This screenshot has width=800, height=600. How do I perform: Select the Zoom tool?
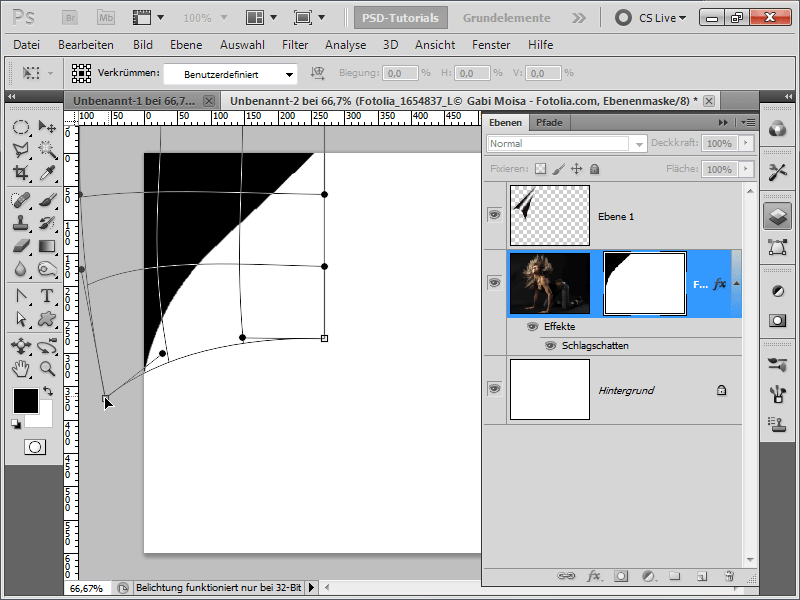tap(47, 368)
